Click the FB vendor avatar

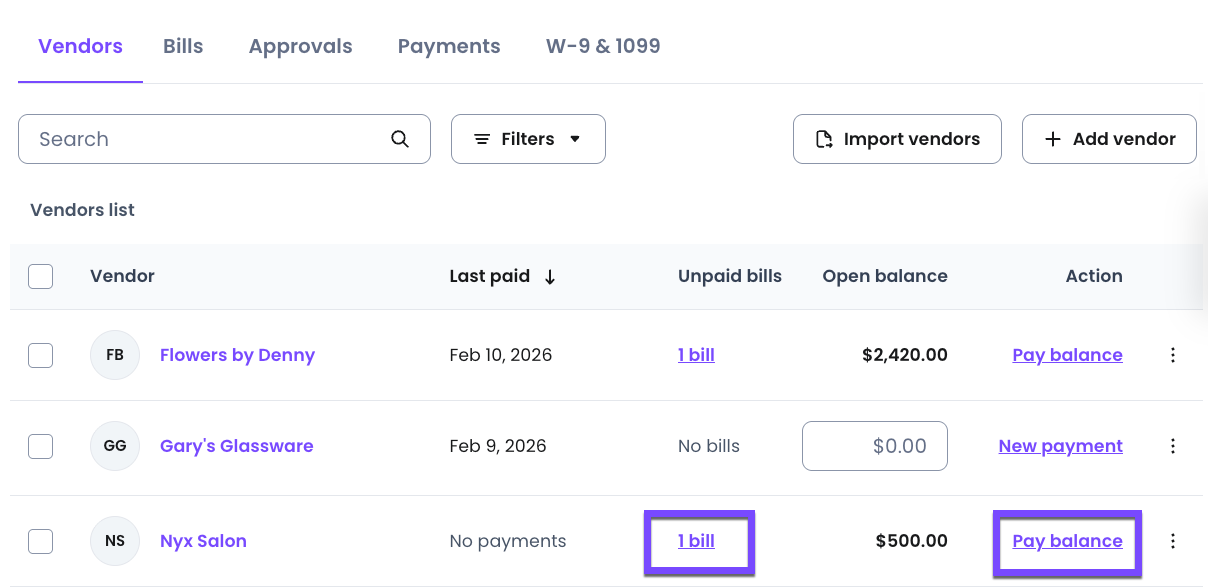pyautogui.click(x=115, y=355)
